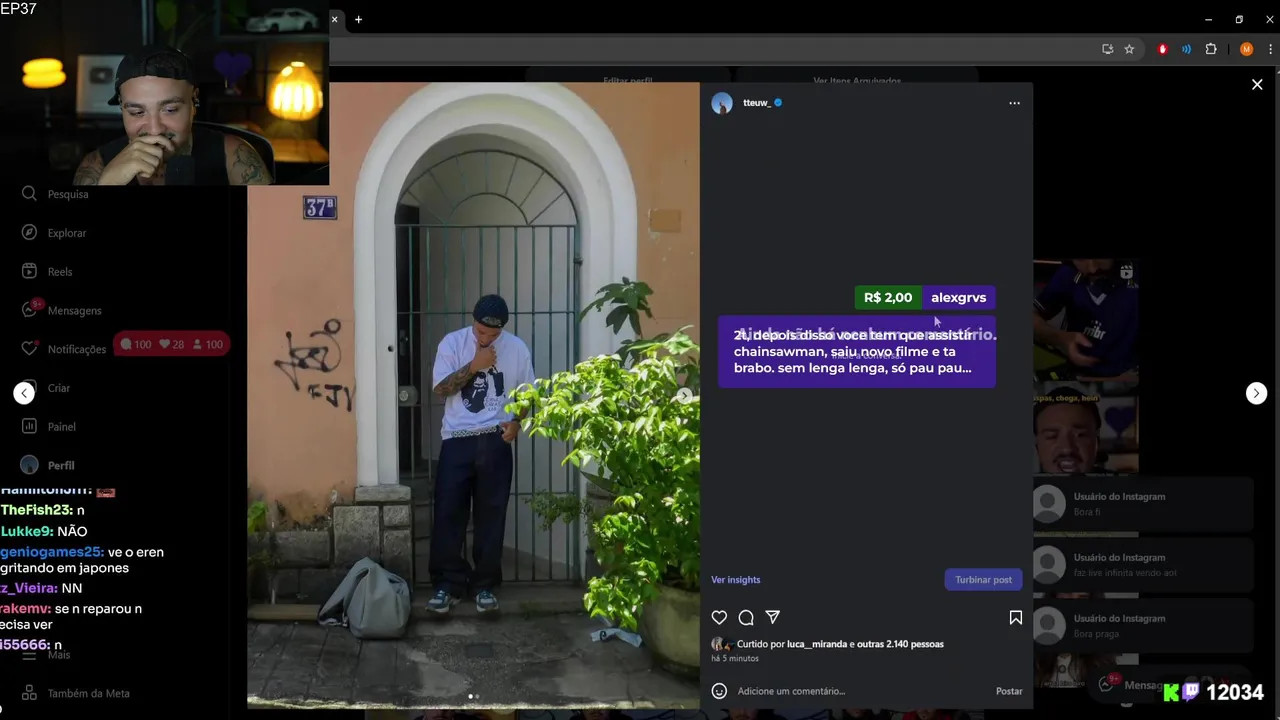Screen dimensions: 1280x720
Task: Open Perfil in Instagram sidebar
Action: (x=61, y=466)
